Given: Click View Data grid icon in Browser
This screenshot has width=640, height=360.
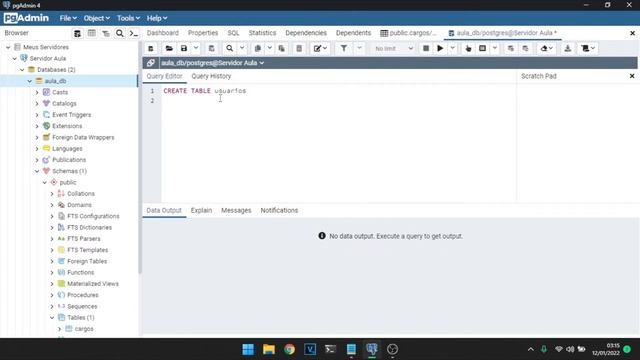Looking at the screenshot, I should 91,33.
